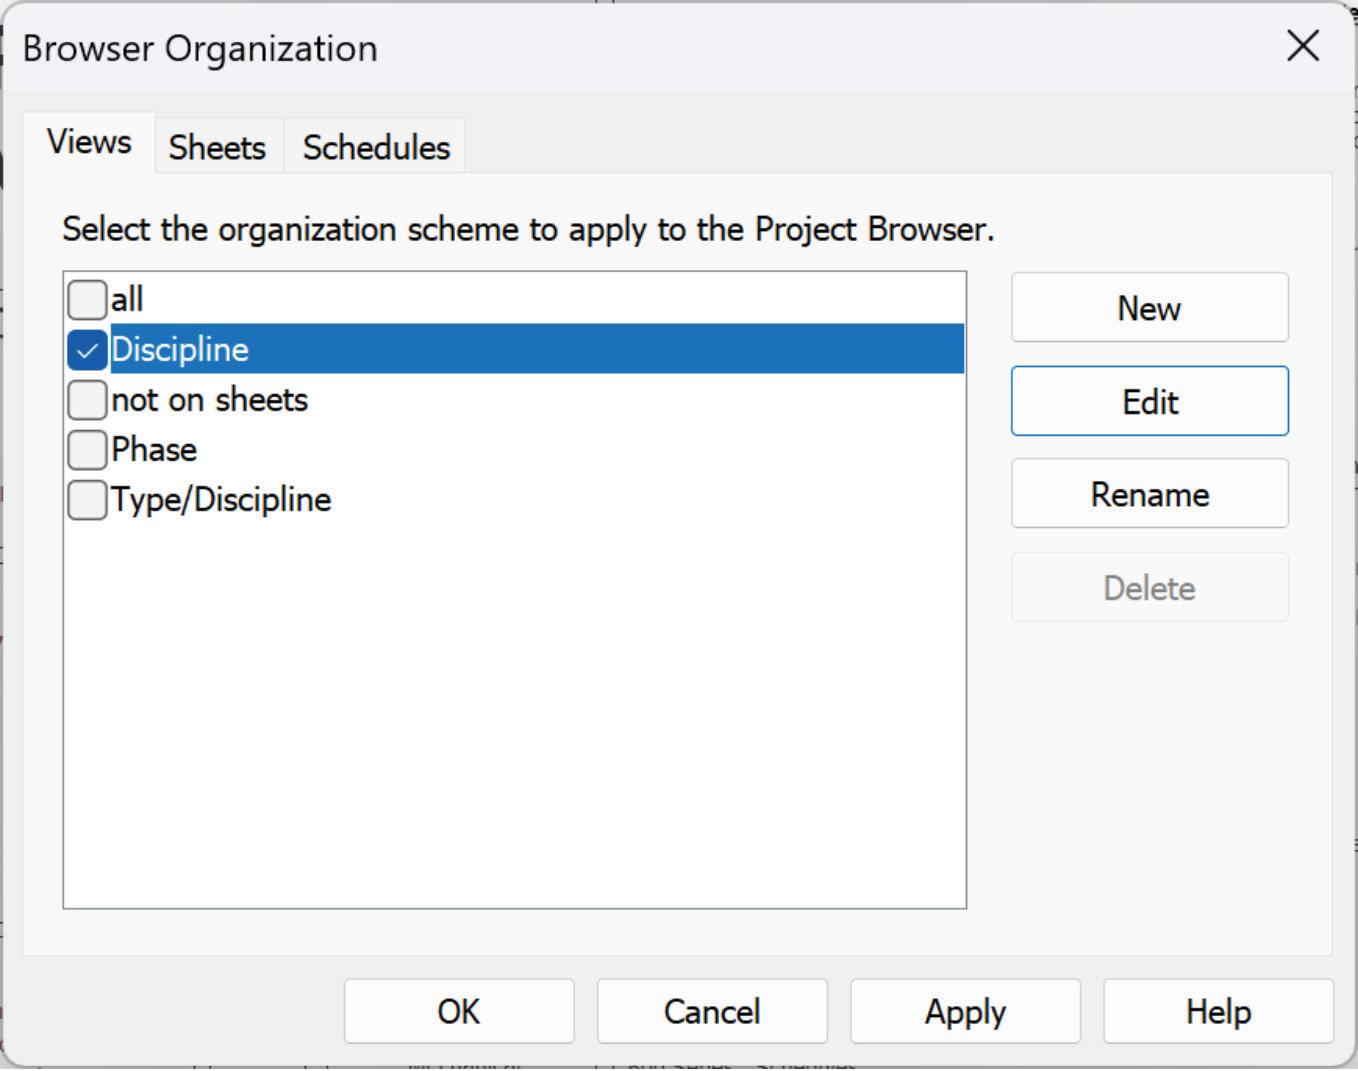This screenshot has width=1358, height=1071.
Task: Click Rename to rename scheme
Action: pos(1149,494)
